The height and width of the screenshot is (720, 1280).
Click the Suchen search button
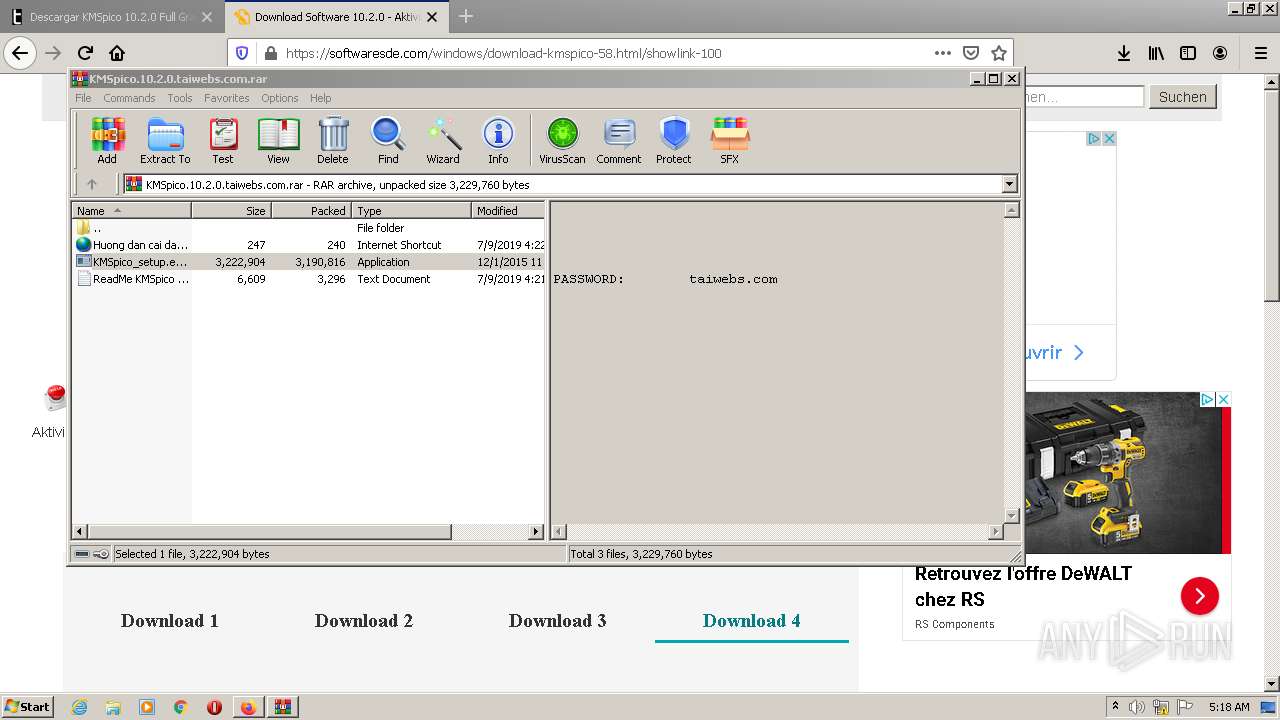[1183, 97]
